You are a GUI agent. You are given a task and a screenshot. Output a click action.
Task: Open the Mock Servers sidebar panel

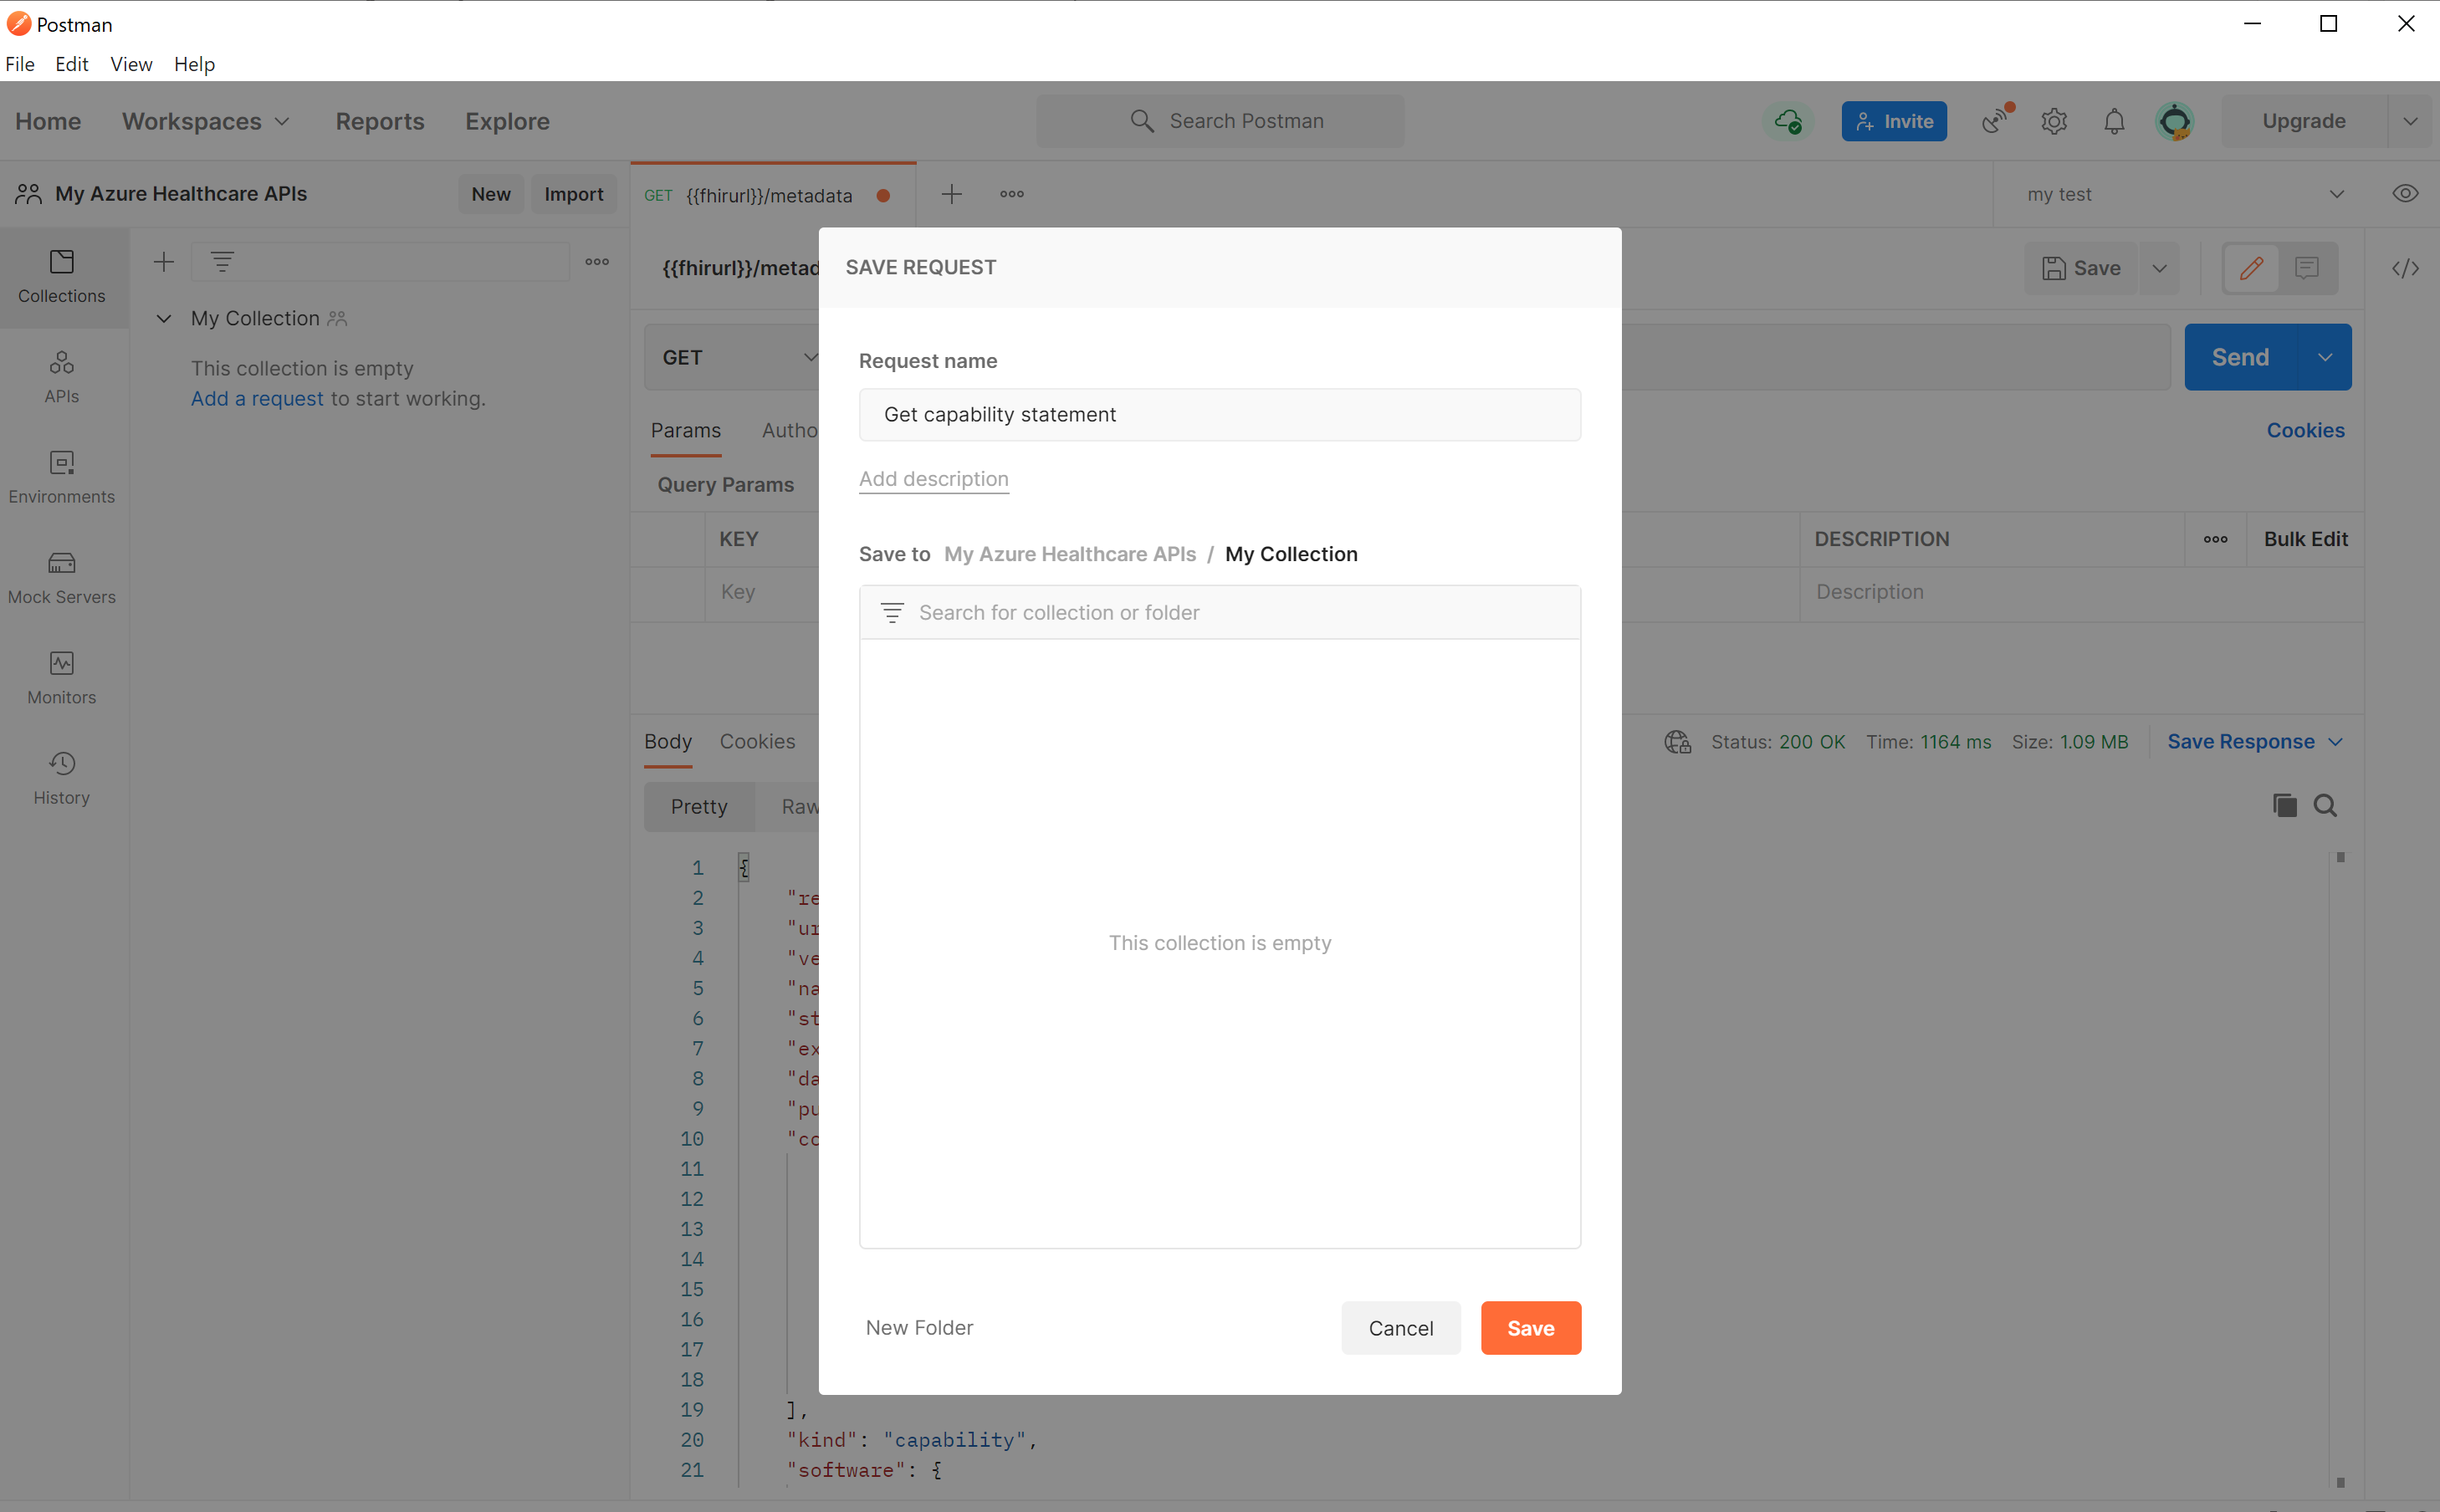coord(62,578)
